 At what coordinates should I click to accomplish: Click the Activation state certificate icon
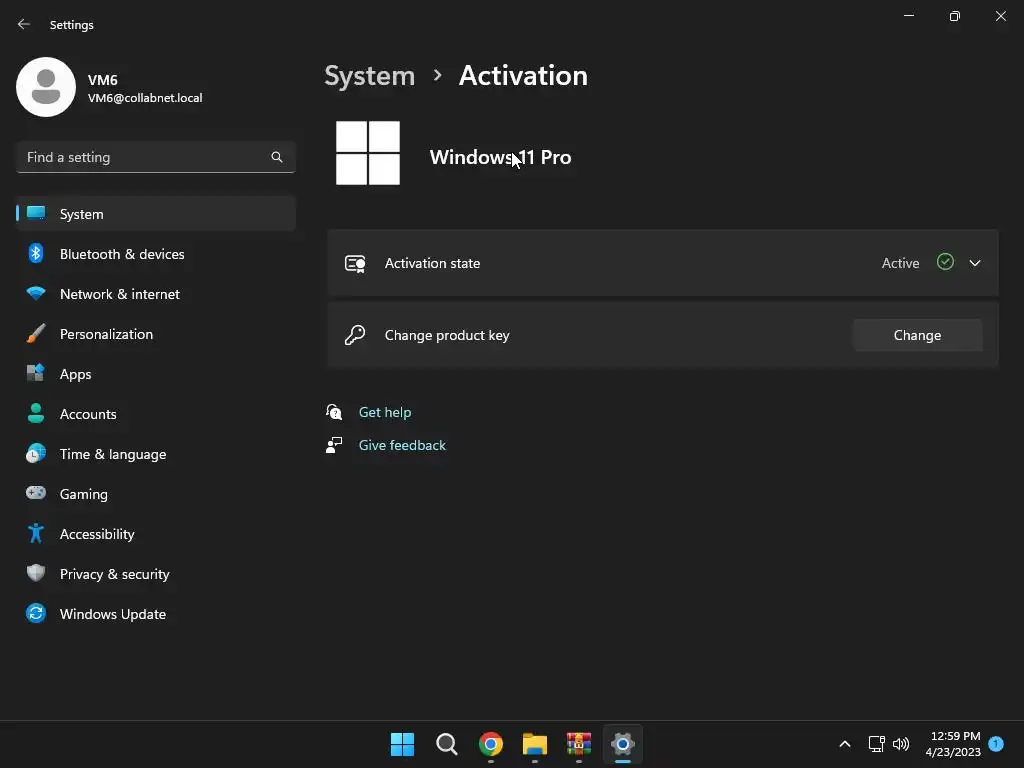(x=355, y=263)
